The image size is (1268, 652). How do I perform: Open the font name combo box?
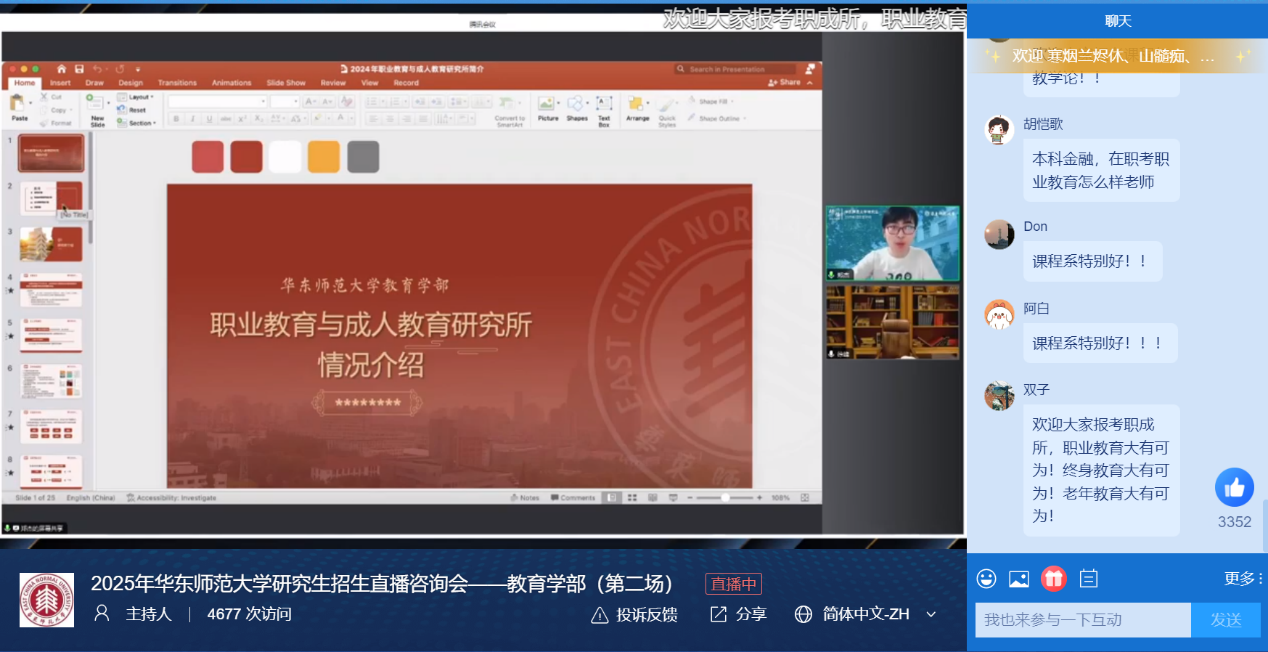point(218,101)
